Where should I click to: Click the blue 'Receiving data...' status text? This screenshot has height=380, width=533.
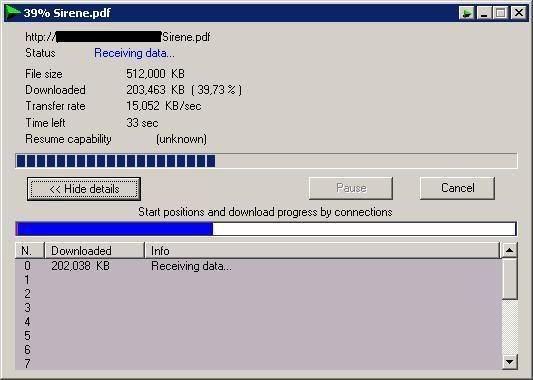134,53
